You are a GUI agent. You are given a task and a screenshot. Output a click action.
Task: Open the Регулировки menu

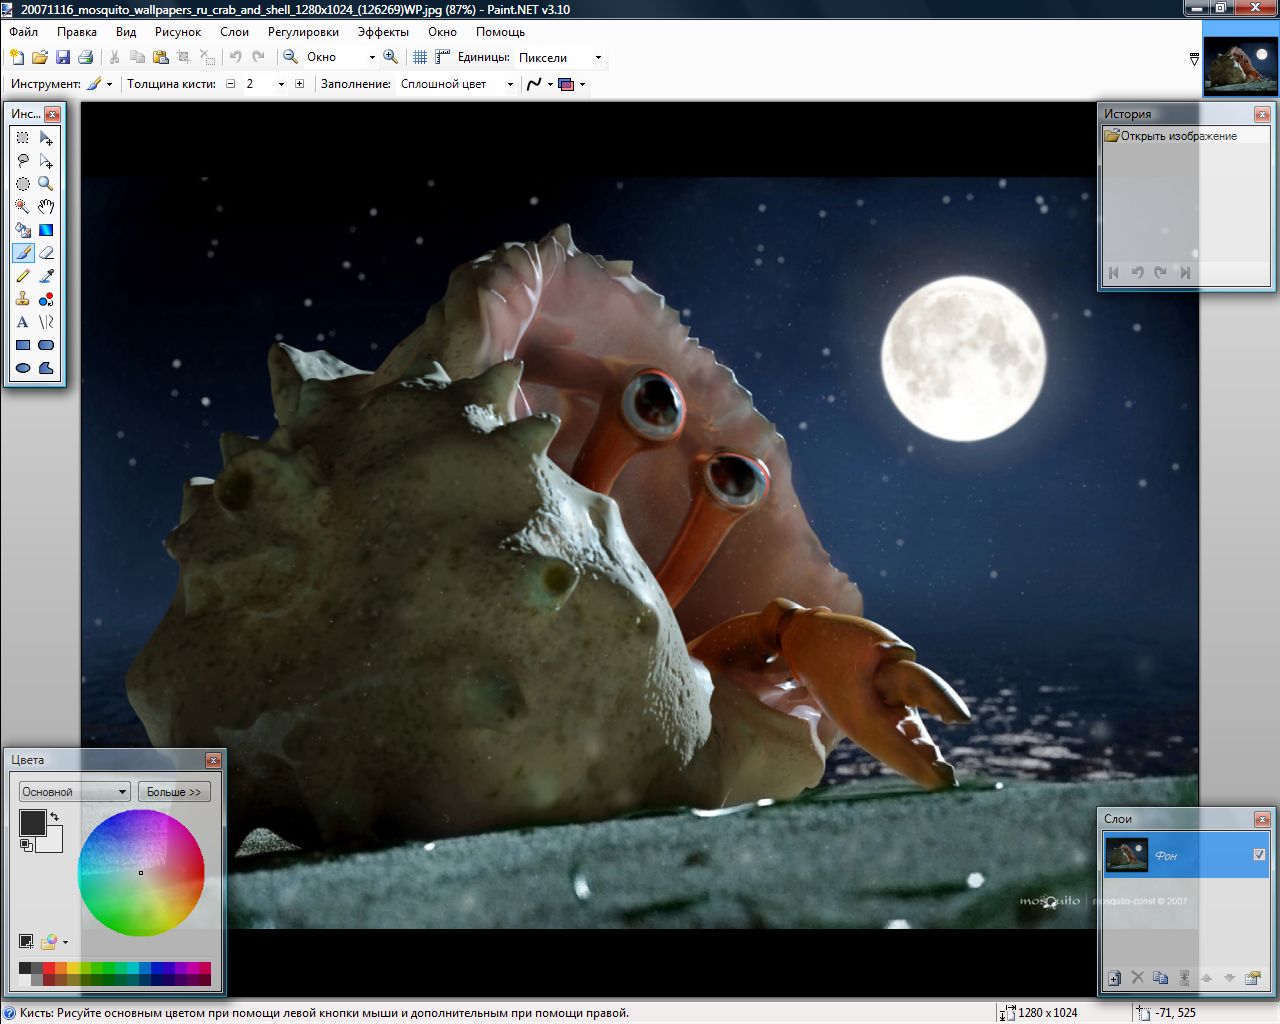[x=303, y=32]
